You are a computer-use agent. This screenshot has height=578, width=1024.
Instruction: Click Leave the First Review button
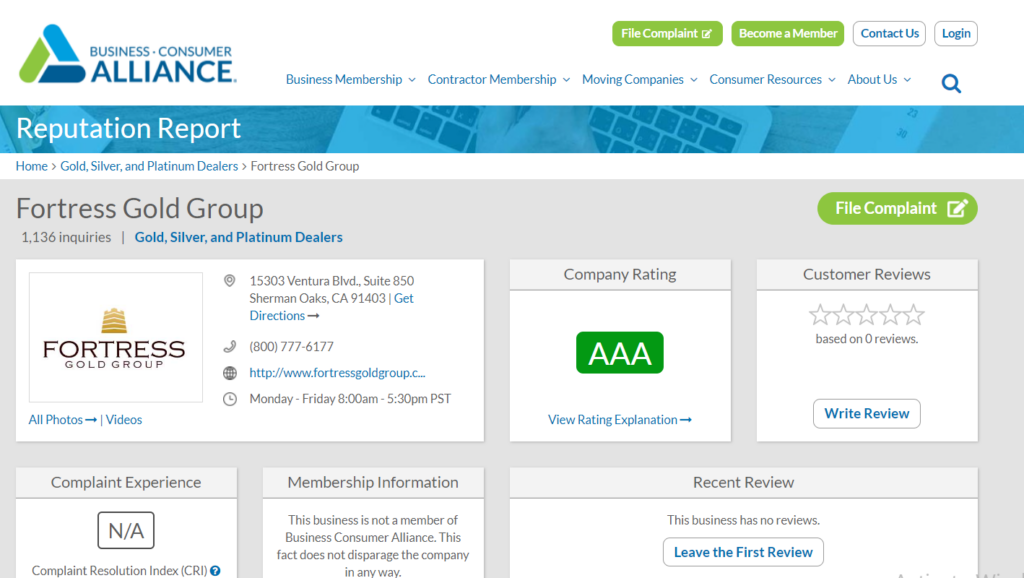tap(743, 552)
